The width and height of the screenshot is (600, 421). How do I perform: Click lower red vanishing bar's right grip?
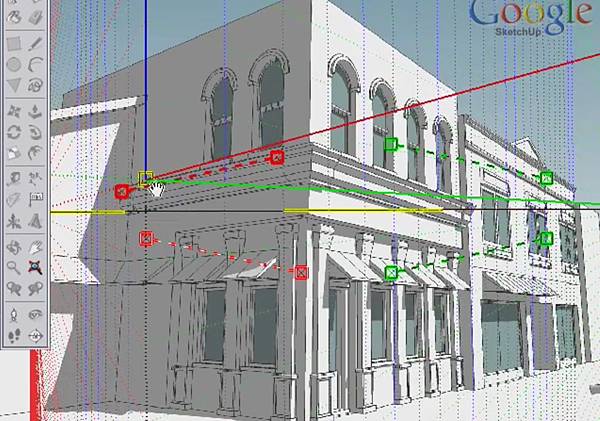[302, 273]
